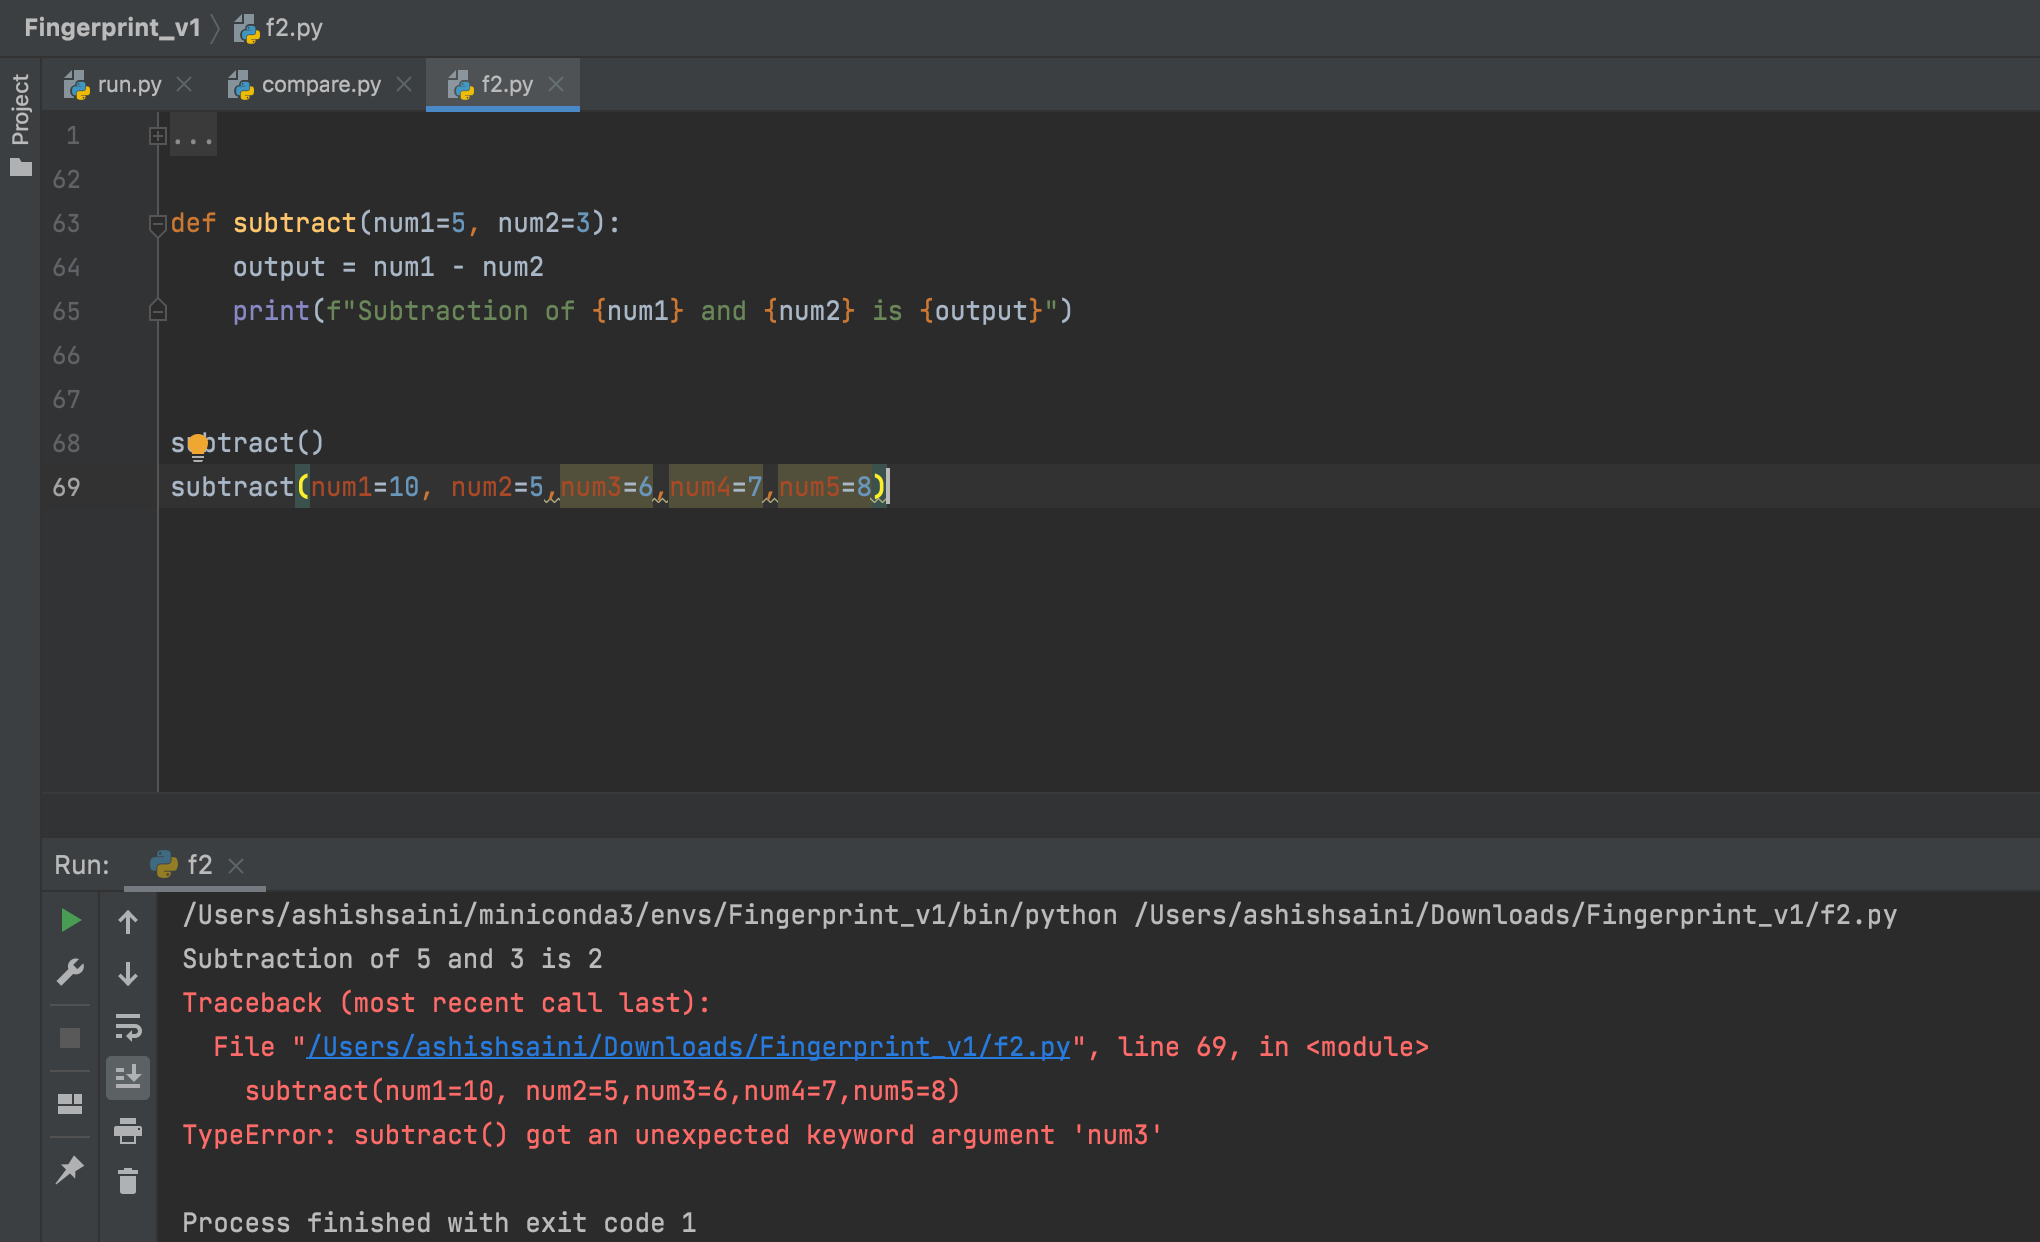
Task: Switch to the compare.py tab
Action: pos(320,85)
